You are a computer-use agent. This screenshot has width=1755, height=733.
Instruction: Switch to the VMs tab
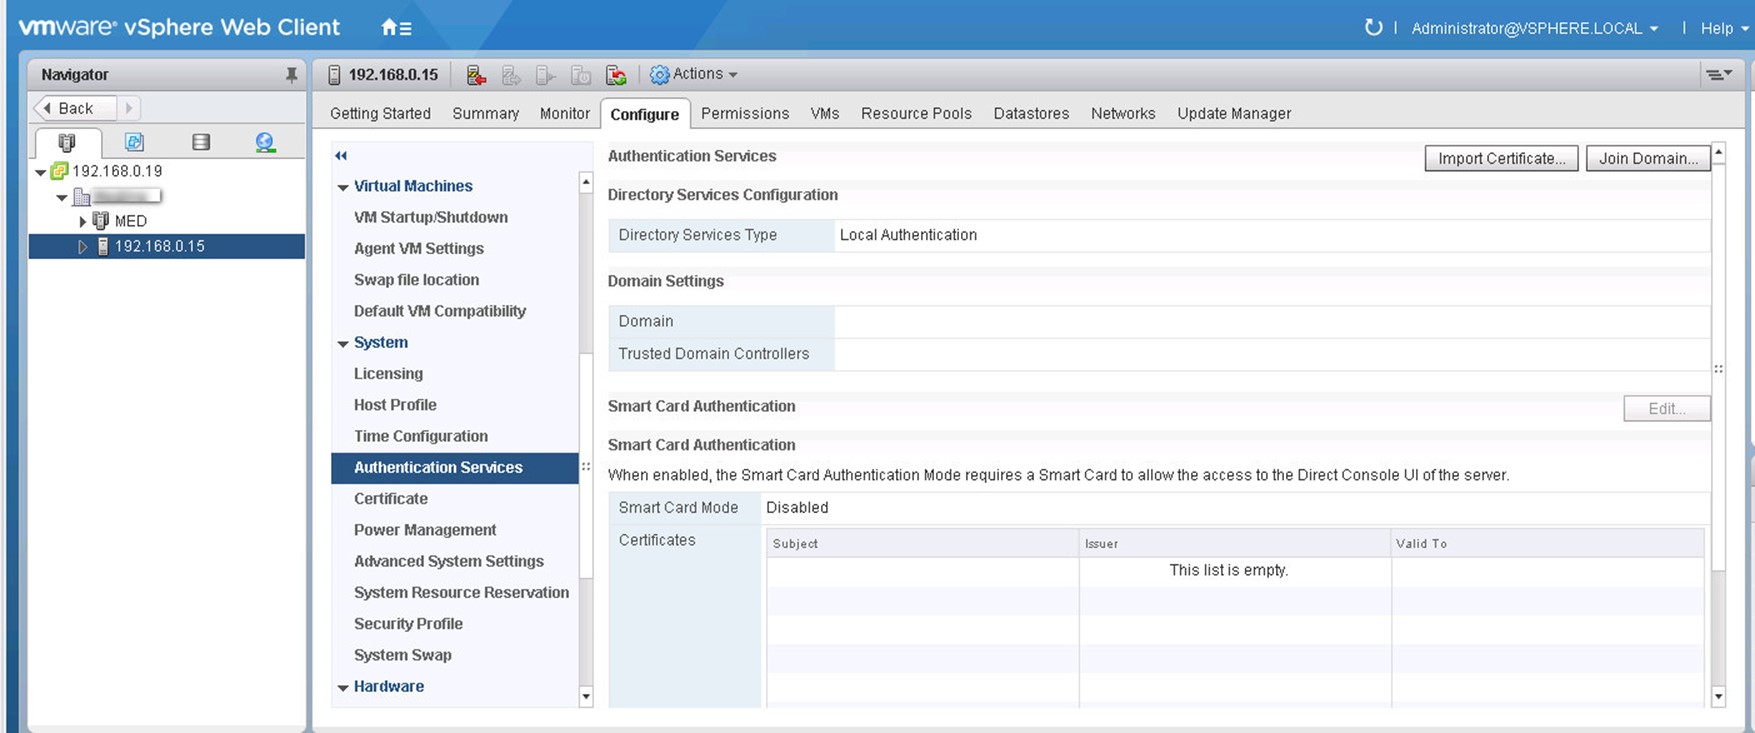coord(825,113)
